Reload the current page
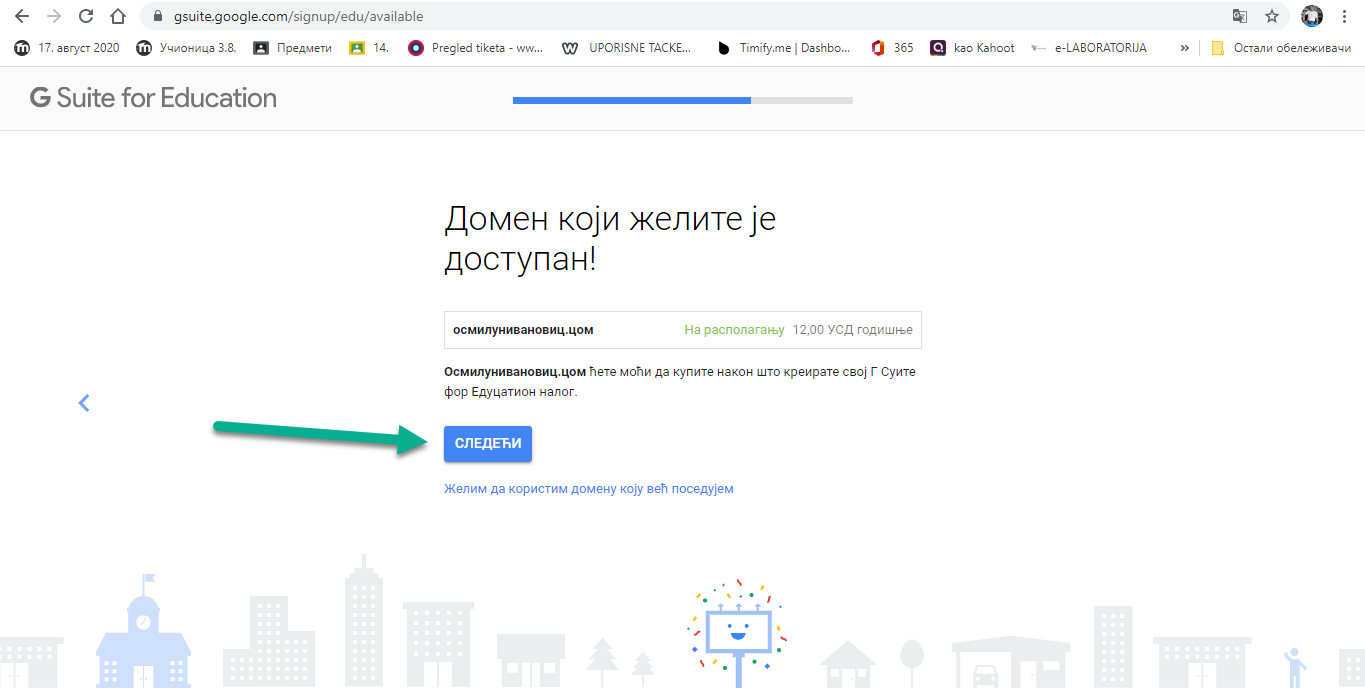The height and width of the screenshot is (691, 1365). click(86, 17)
